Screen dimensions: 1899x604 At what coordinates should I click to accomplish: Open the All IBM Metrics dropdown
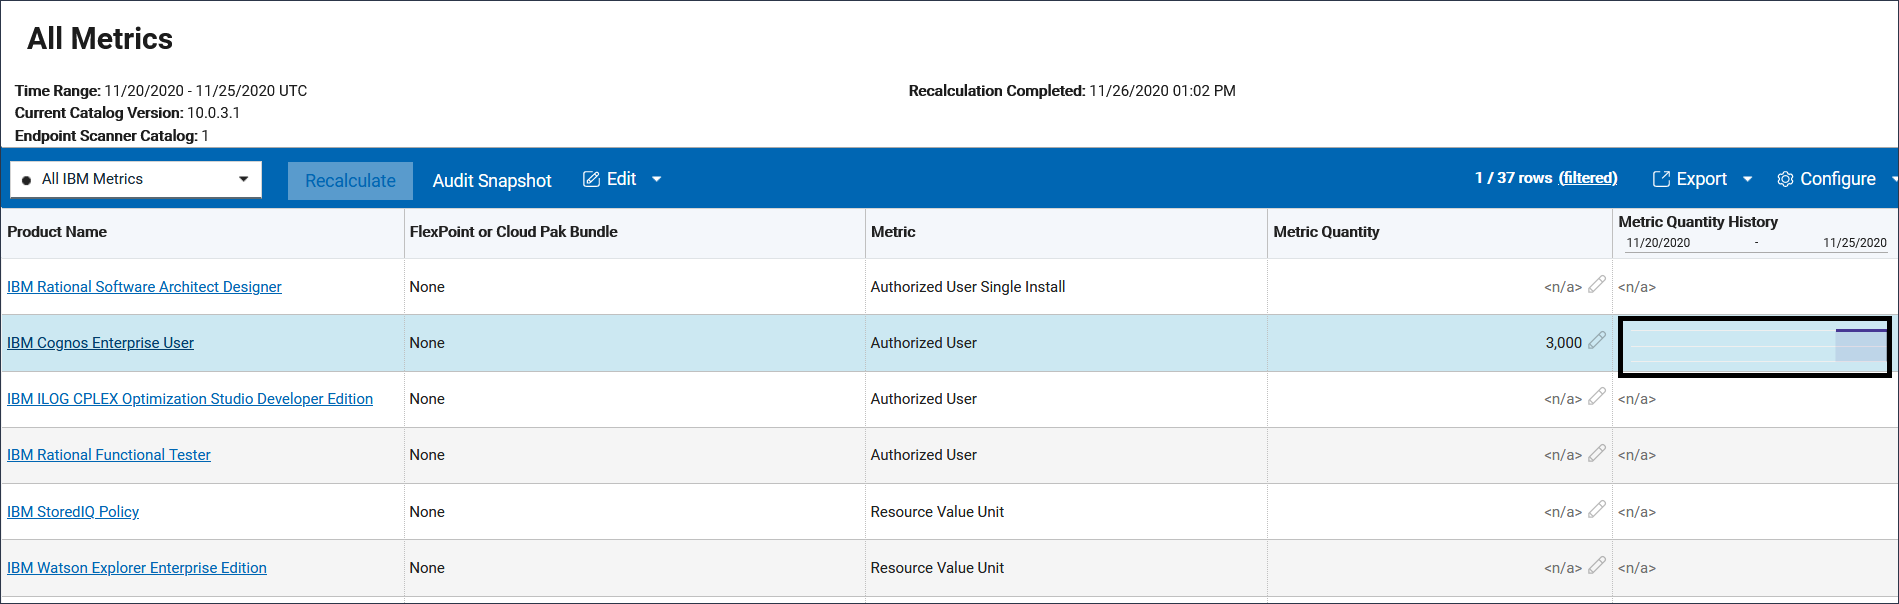point(136,179)
